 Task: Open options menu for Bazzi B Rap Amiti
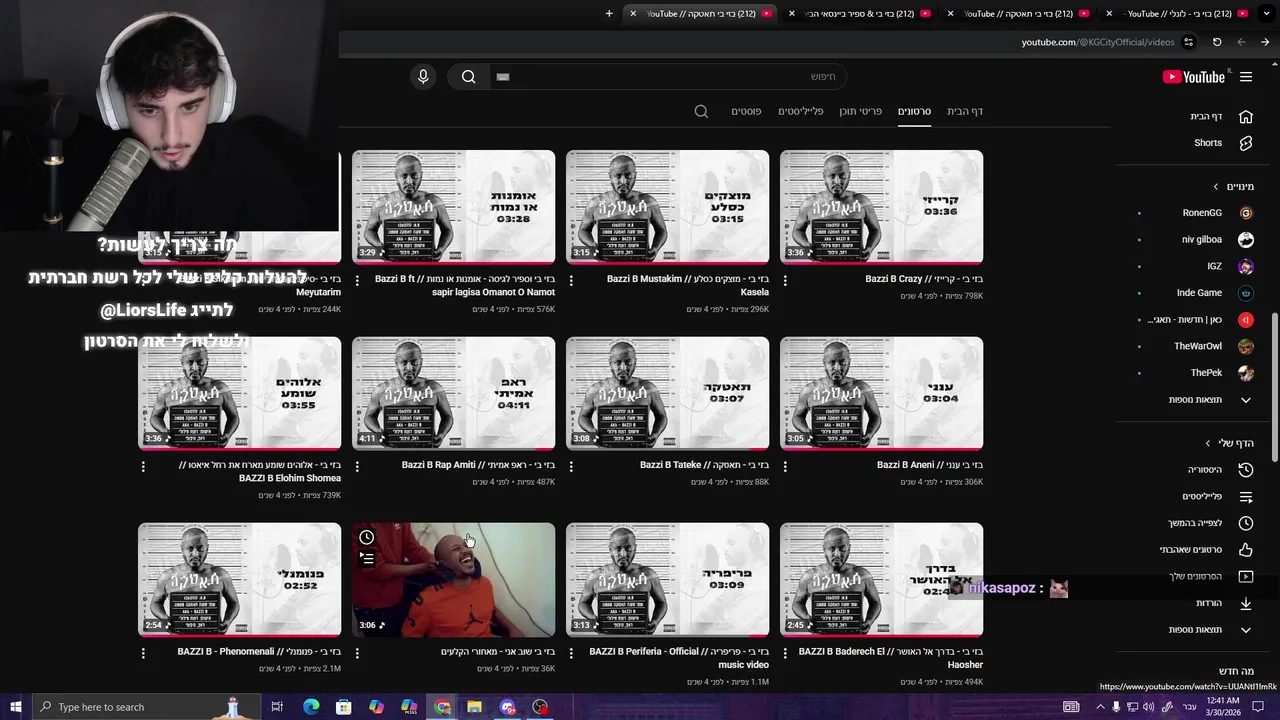[357, 466]
